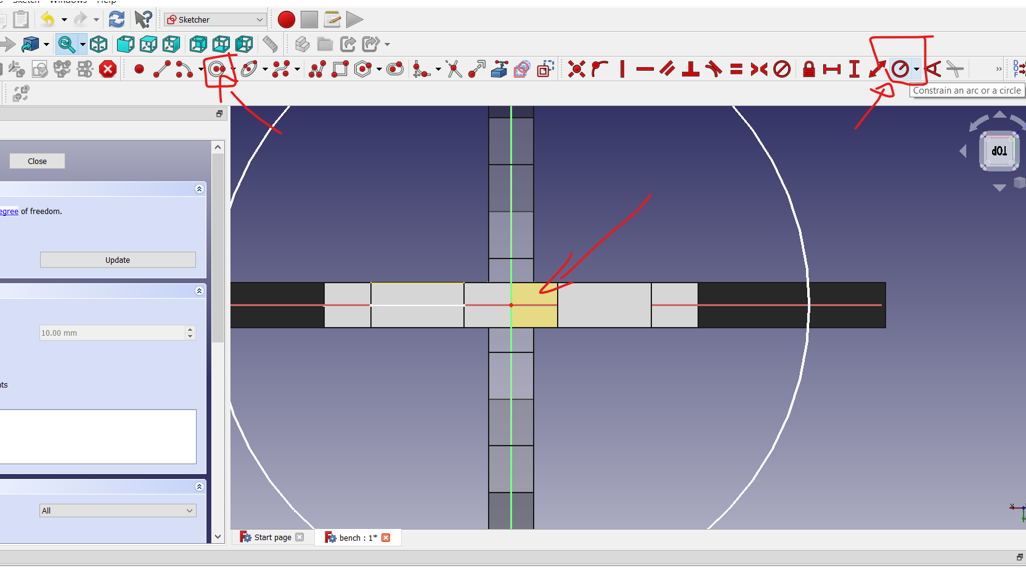Toggle construction geometry mode icon

tap(545, 69)
